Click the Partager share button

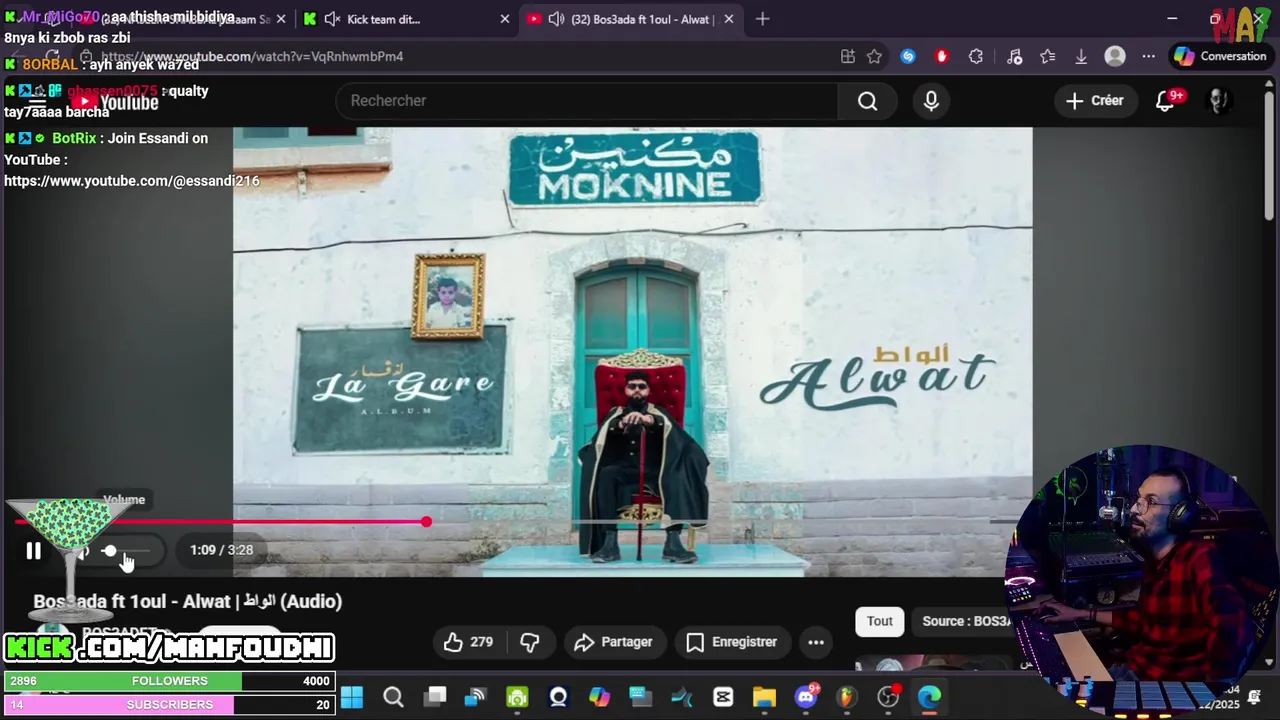[613, 642]
